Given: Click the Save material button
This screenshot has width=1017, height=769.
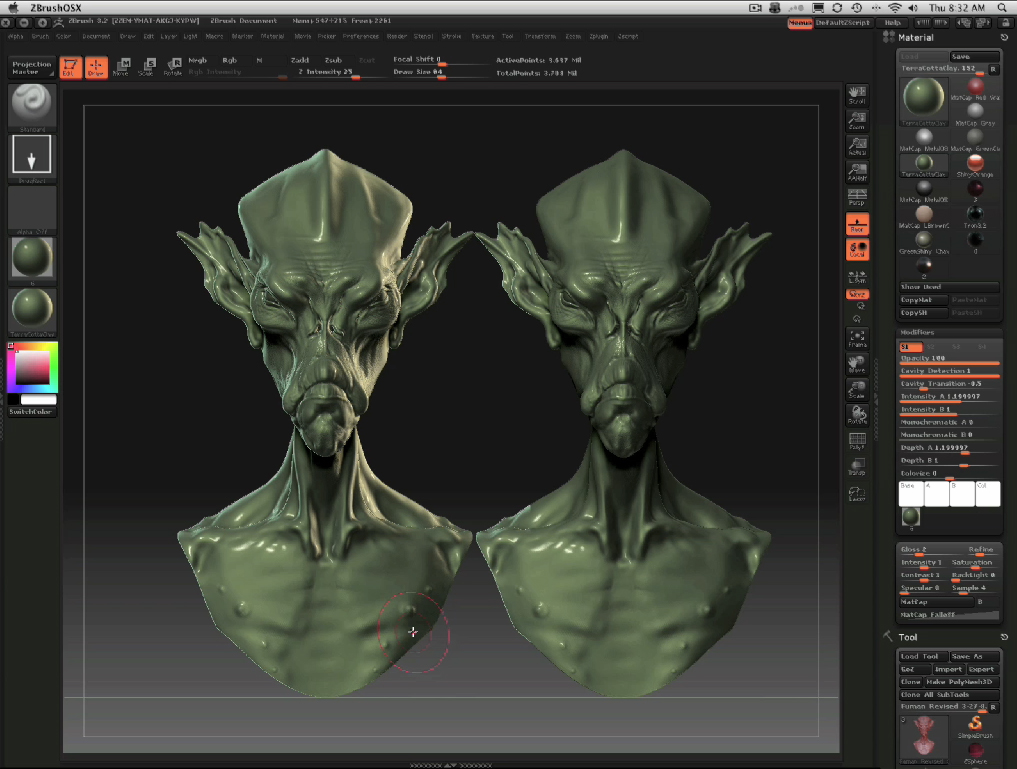Looking at the screenshot, I should pyautogui.click(x=974, y=56).
